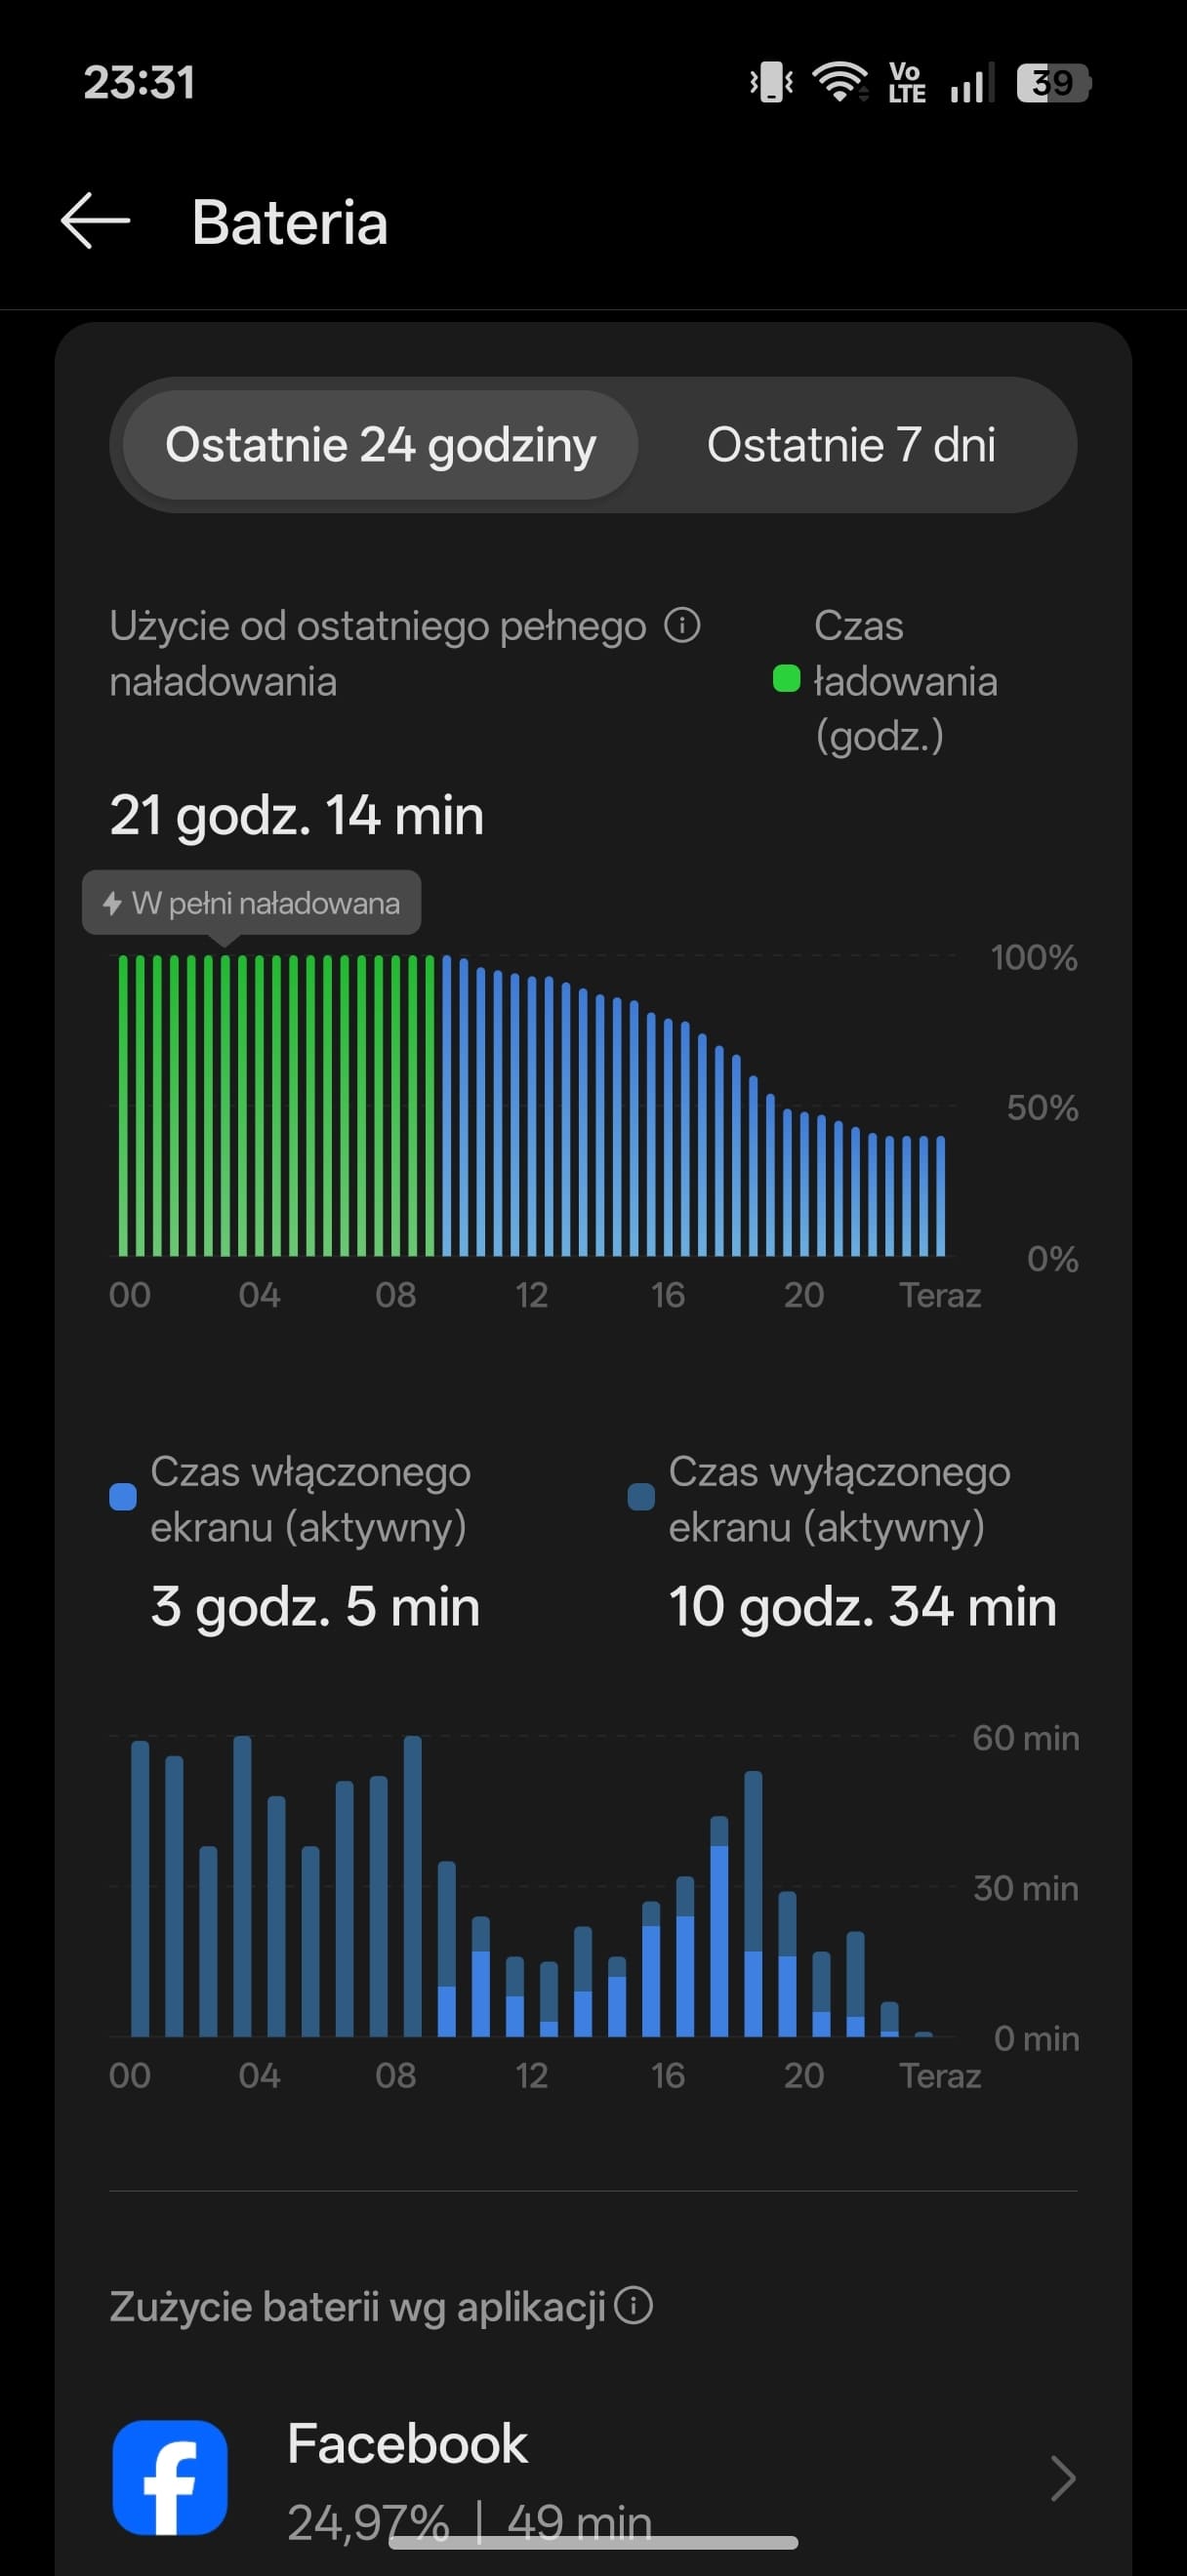The width and height of the screenshot is (1187, 2576).
Task: Tap the green charging time legend dot
Action: tap(787, 679)
